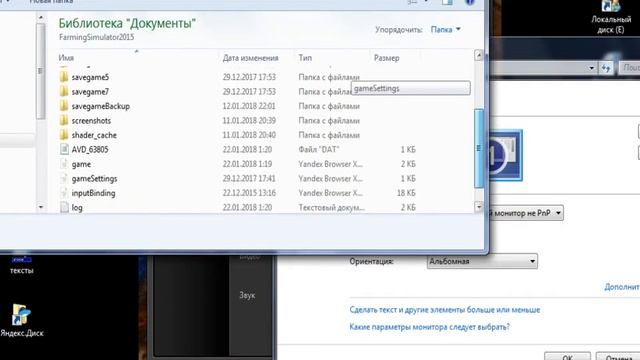Viewport: 640px width, 360px height.
Task: Click the OK button in display settings
Action: point(567,356)
